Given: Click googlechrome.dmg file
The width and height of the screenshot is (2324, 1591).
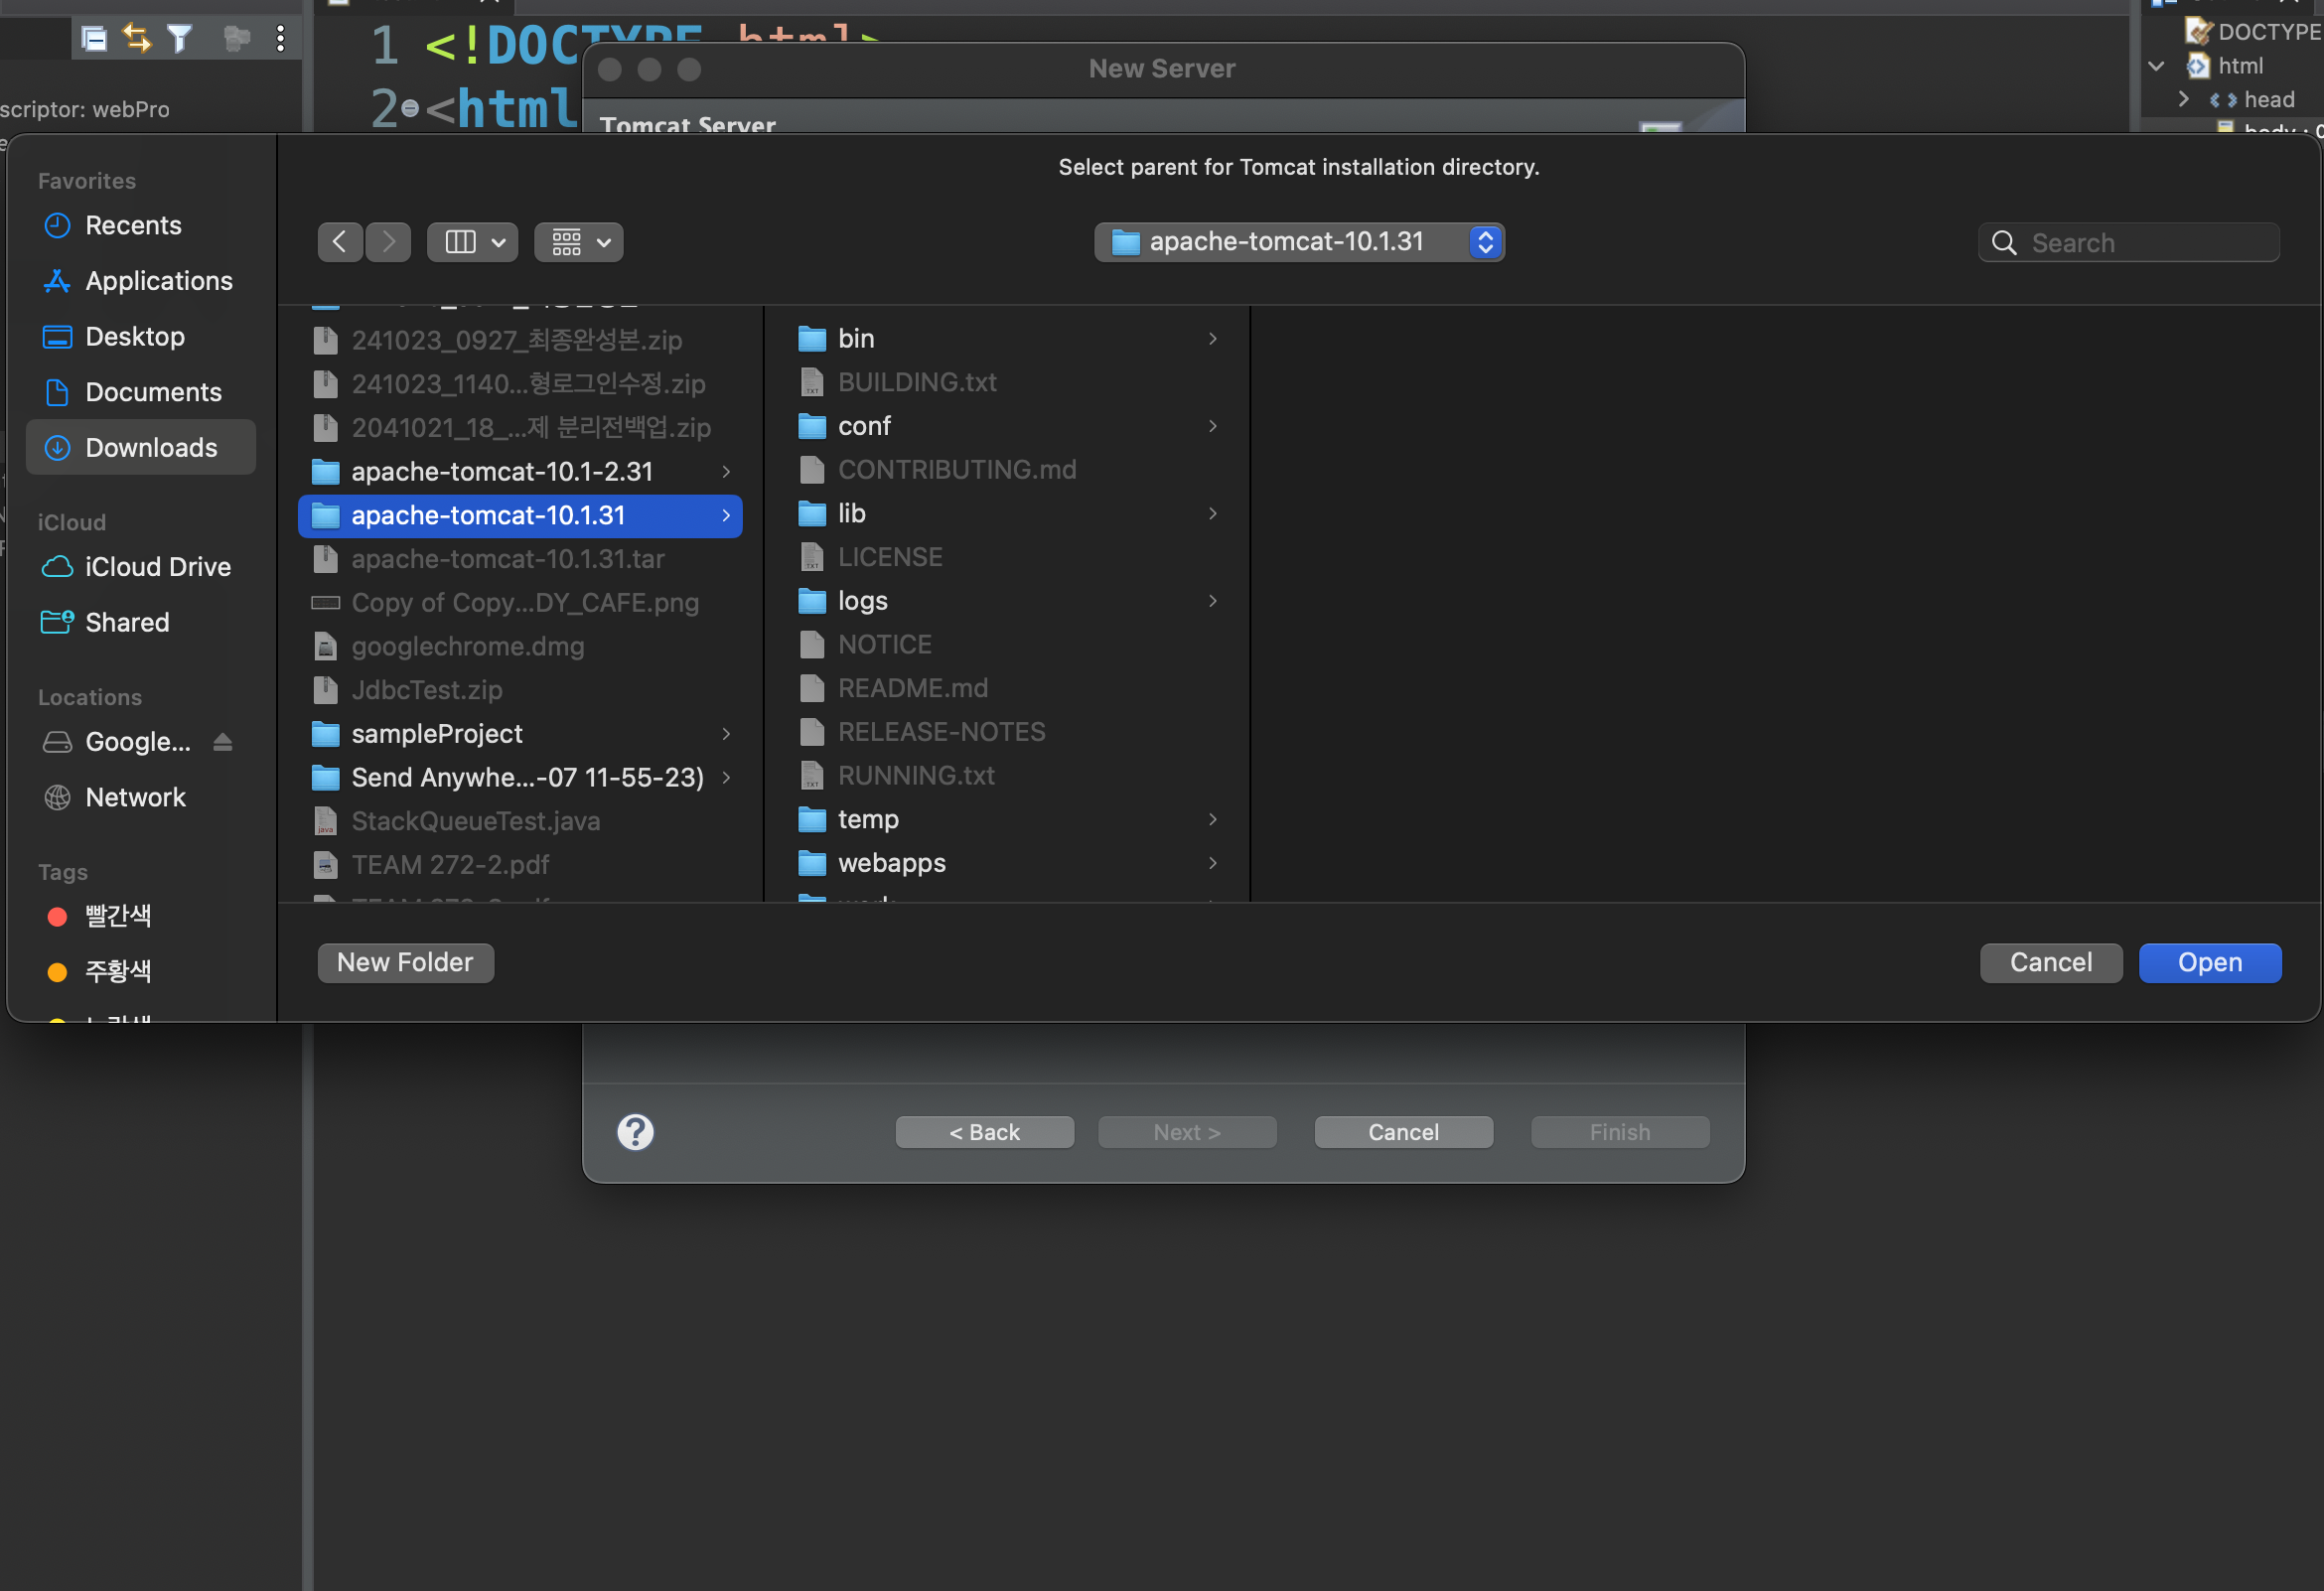Looking at the screenshot, I should tap(520, 647).
